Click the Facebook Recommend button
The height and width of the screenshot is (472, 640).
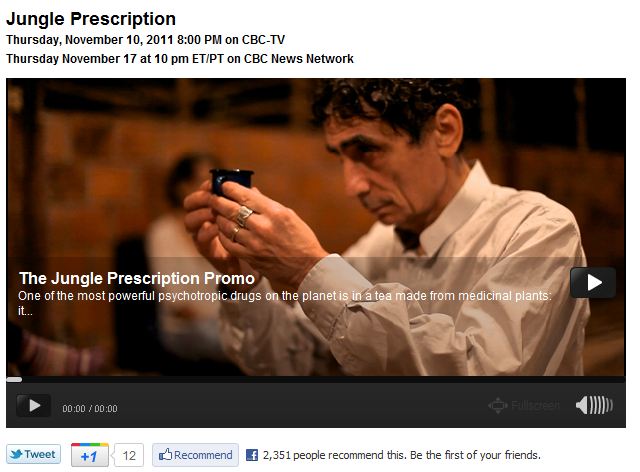click(x=195, y=455)
